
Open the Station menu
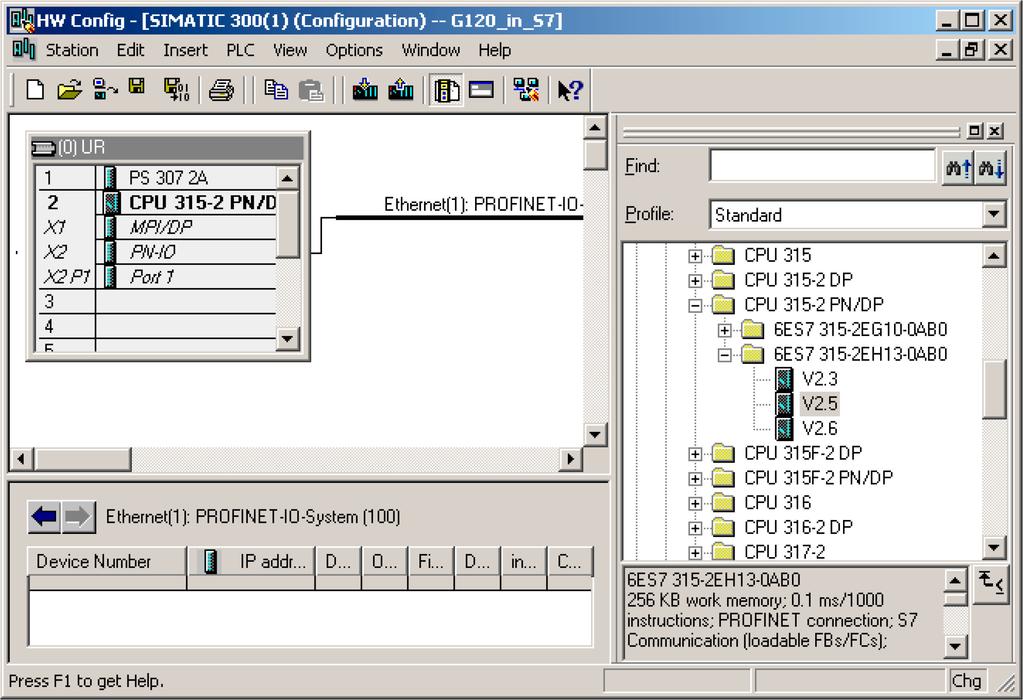[x=72, y=50]
